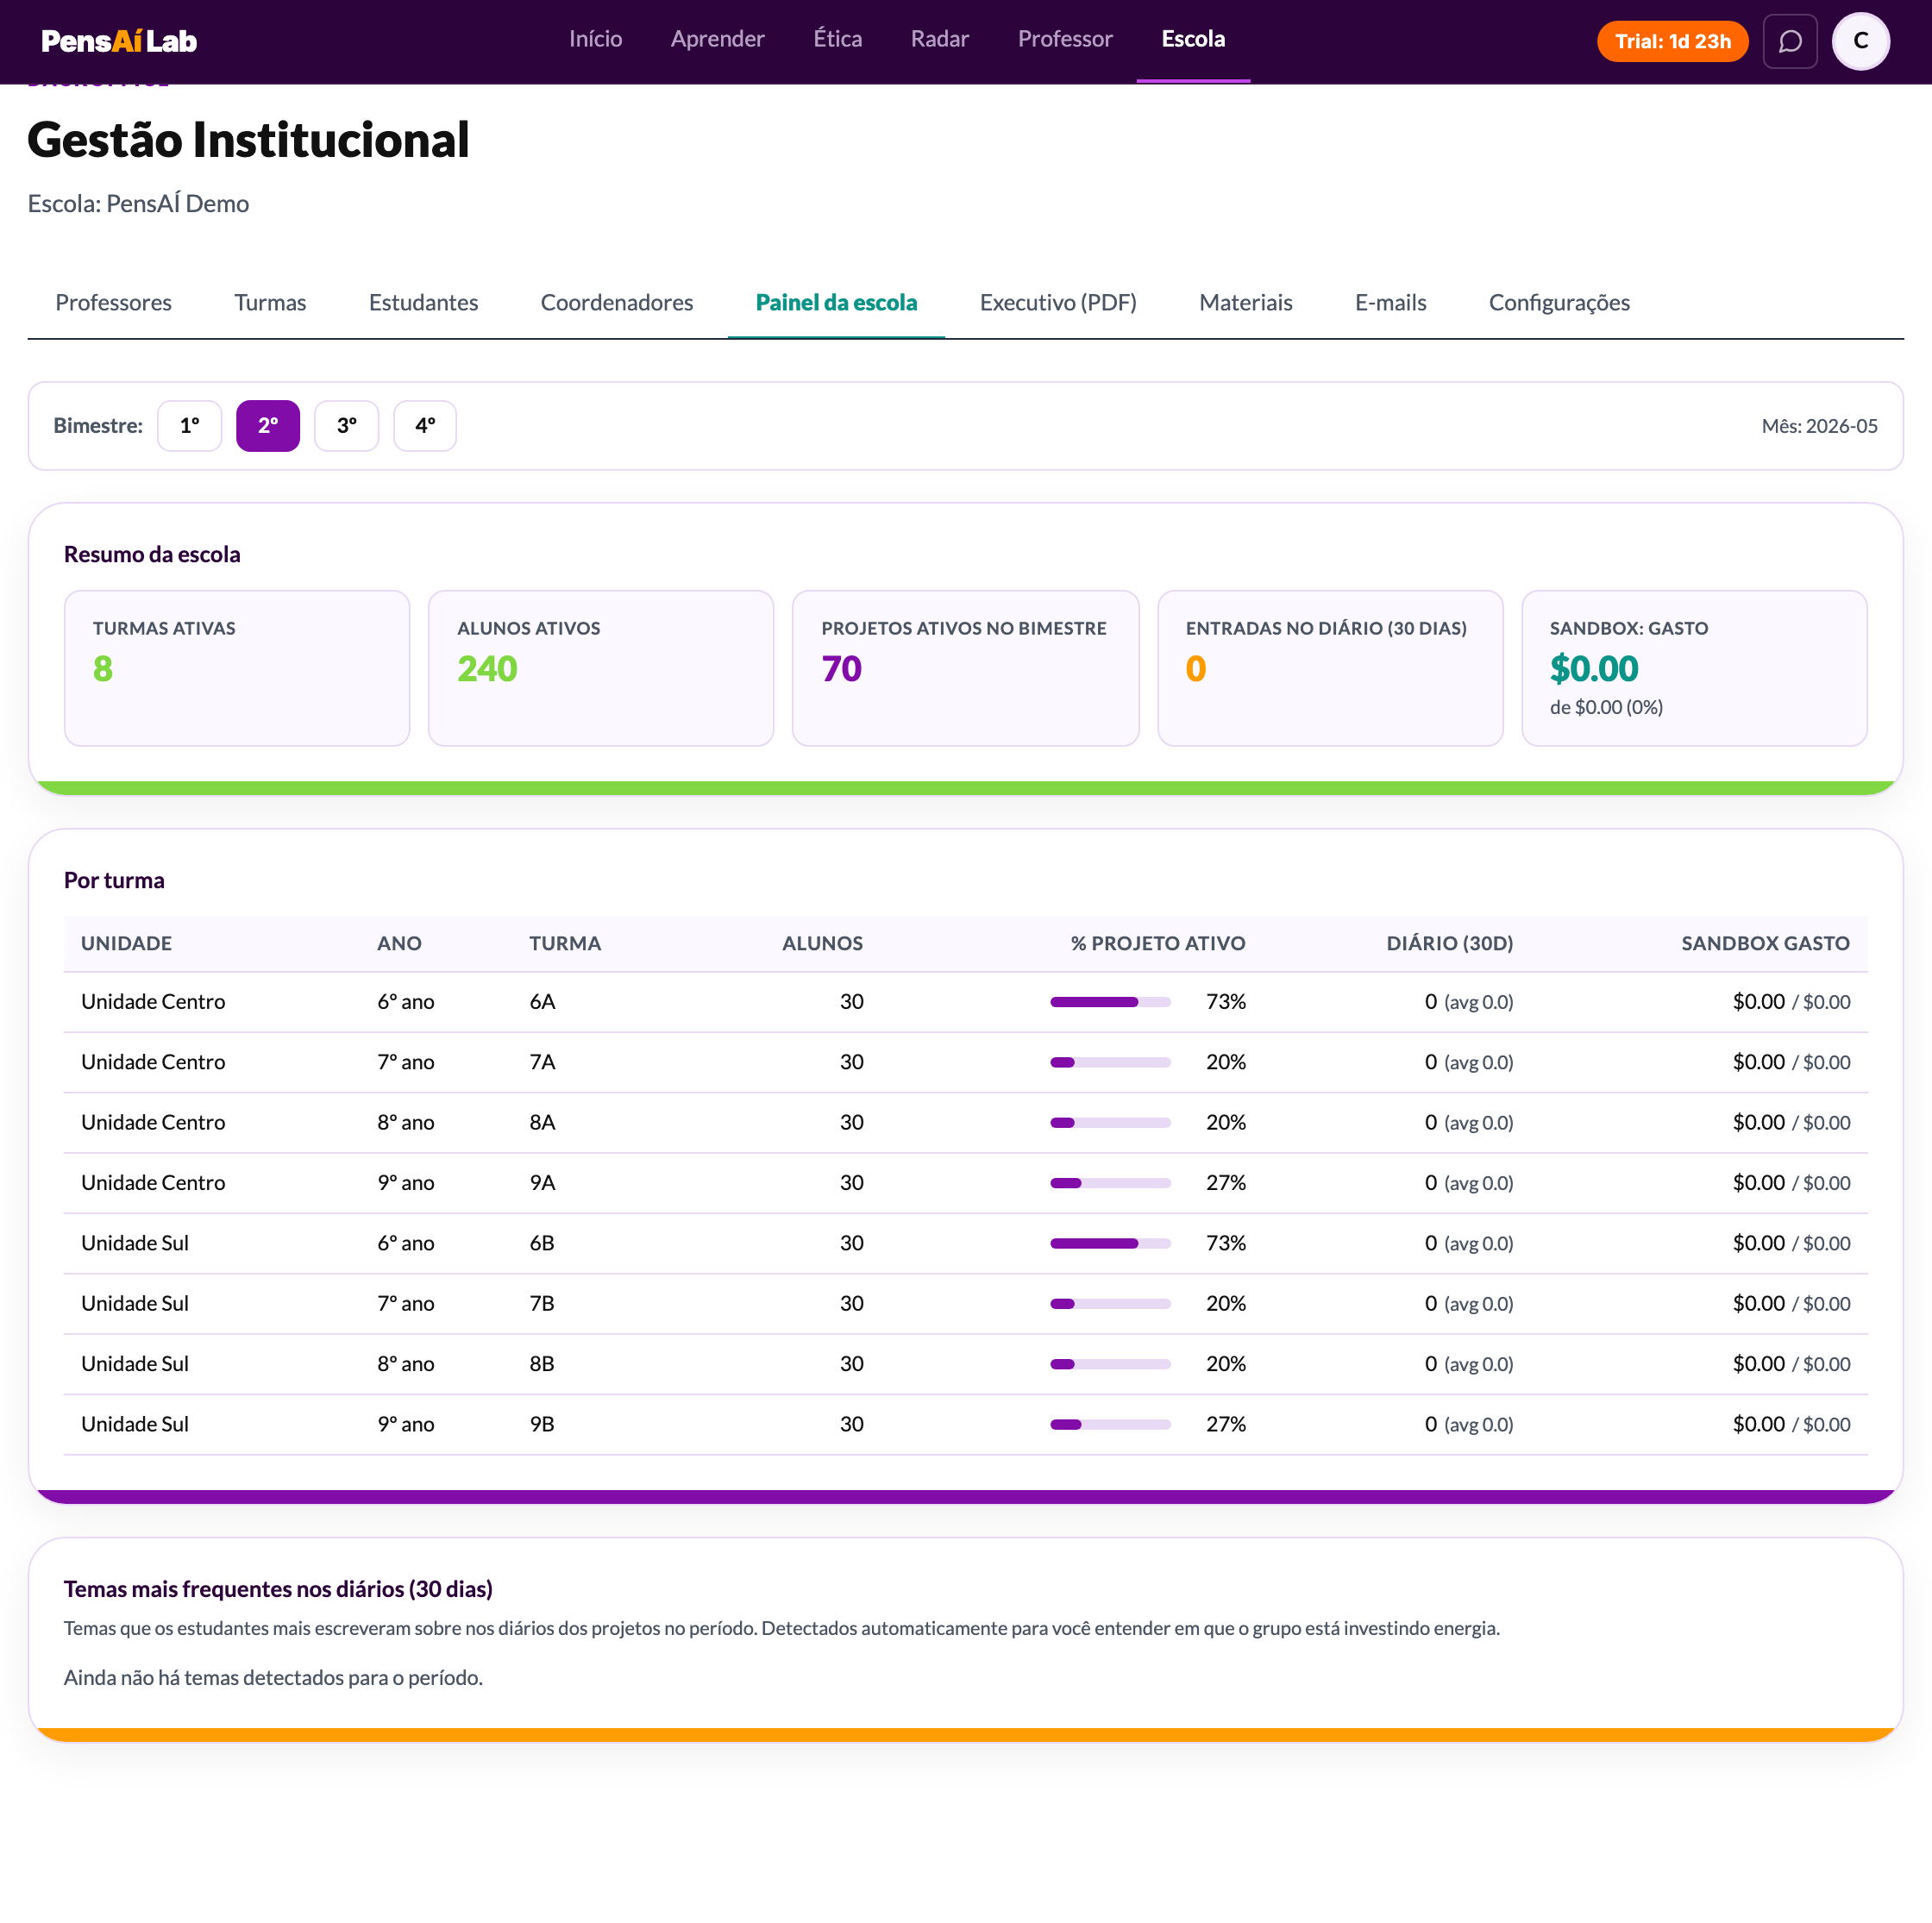Image resolution: width=1932 pixels, height=1923 pixels.
Task: Open the E-mails tab
Action: (1390, 302)
